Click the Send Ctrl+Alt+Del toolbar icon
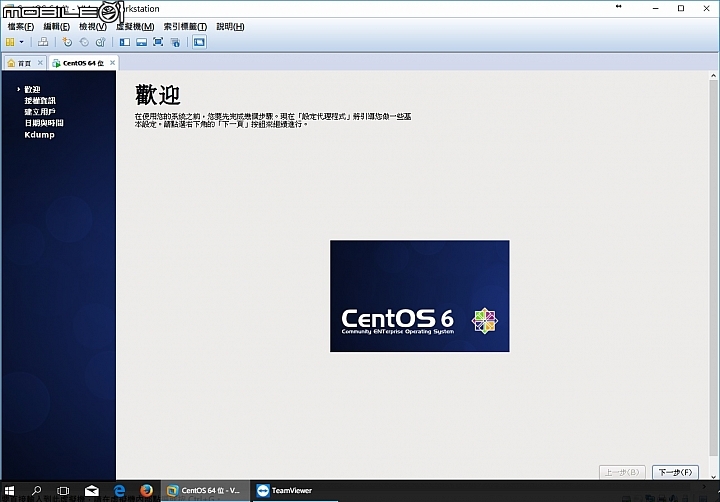The image size is (720, 502). (43, 42)
